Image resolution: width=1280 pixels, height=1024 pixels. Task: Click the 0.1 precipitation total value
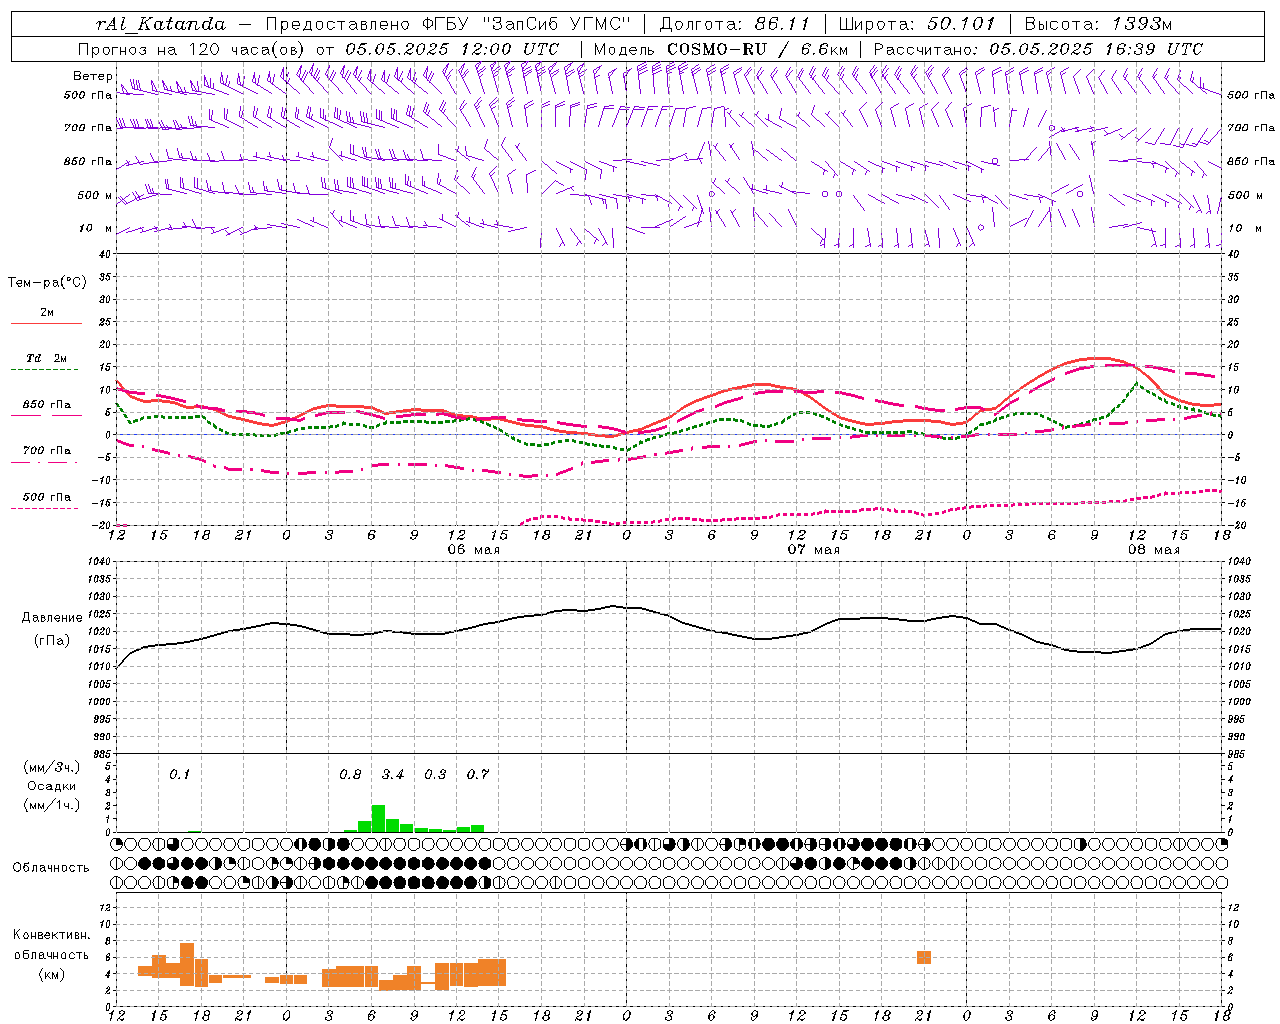point(179,775)
